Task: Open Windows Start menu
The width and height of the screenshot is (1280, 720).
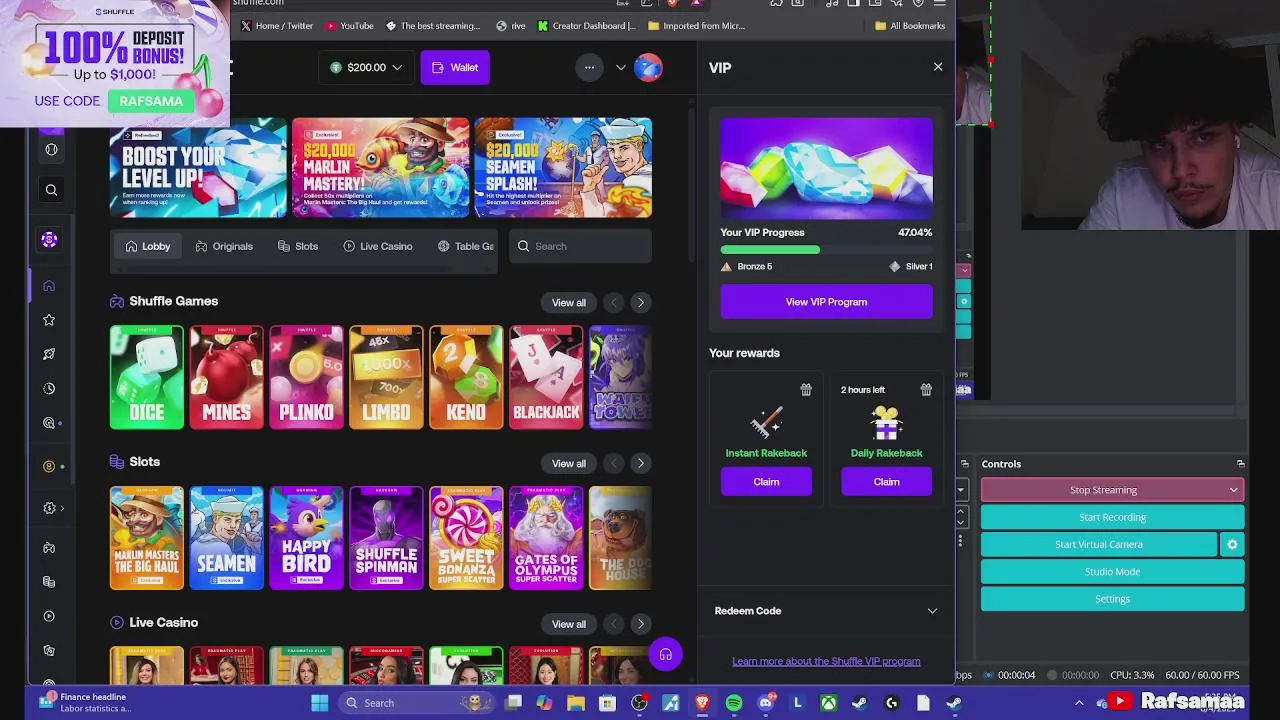Action: coord(320,703)
